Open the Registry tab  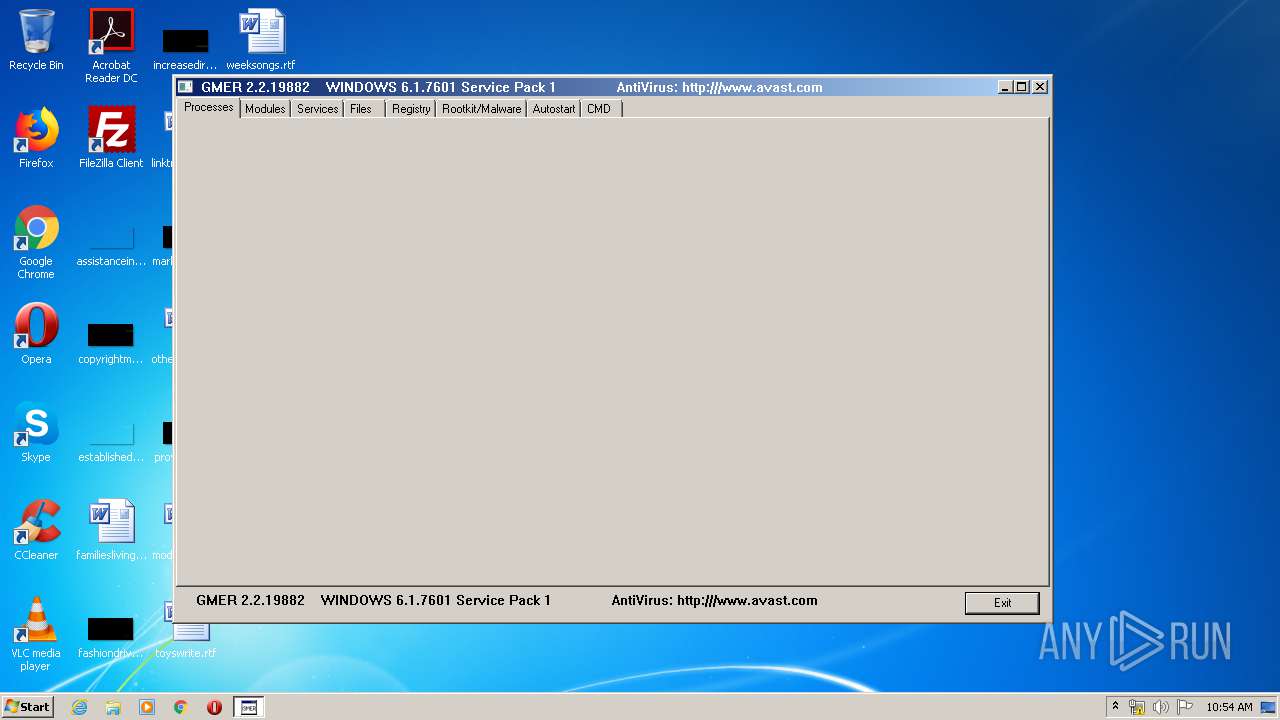pos(411,109)
